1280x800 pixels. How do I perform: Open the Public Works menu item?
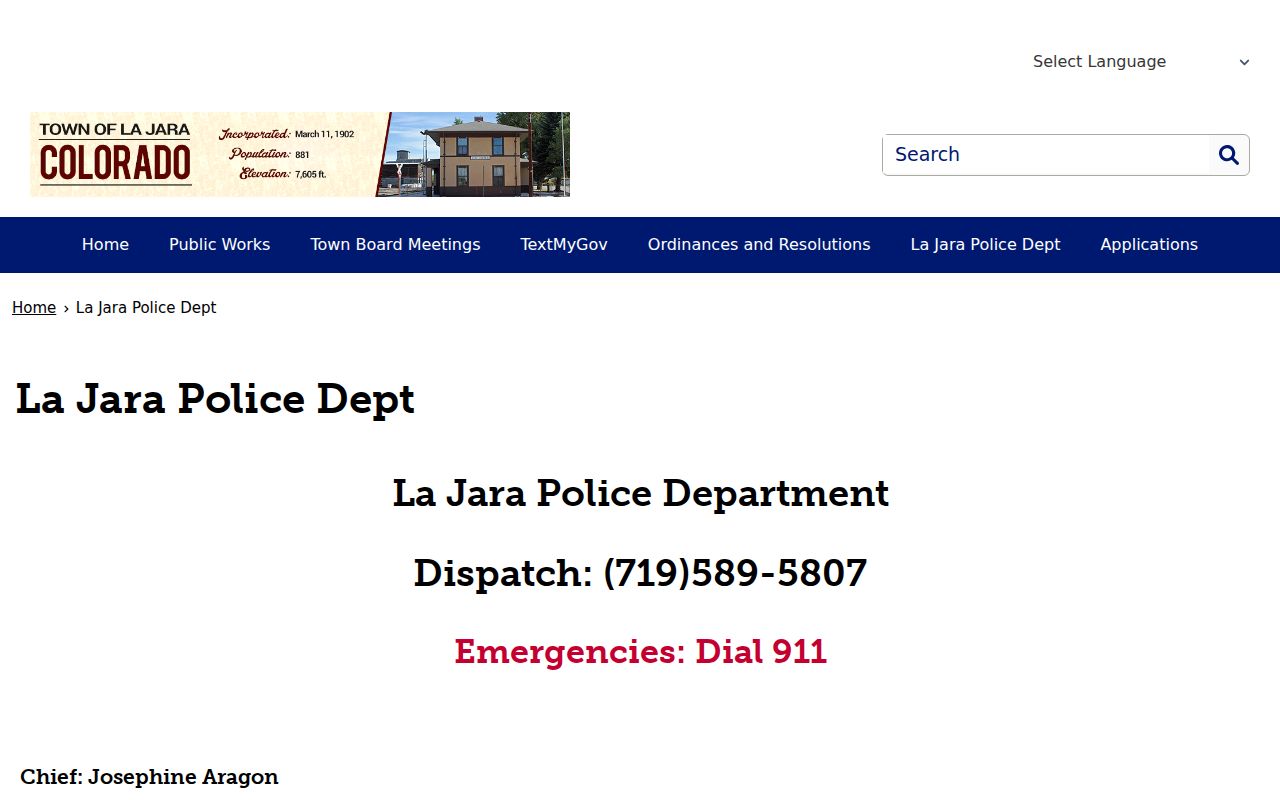219,245
